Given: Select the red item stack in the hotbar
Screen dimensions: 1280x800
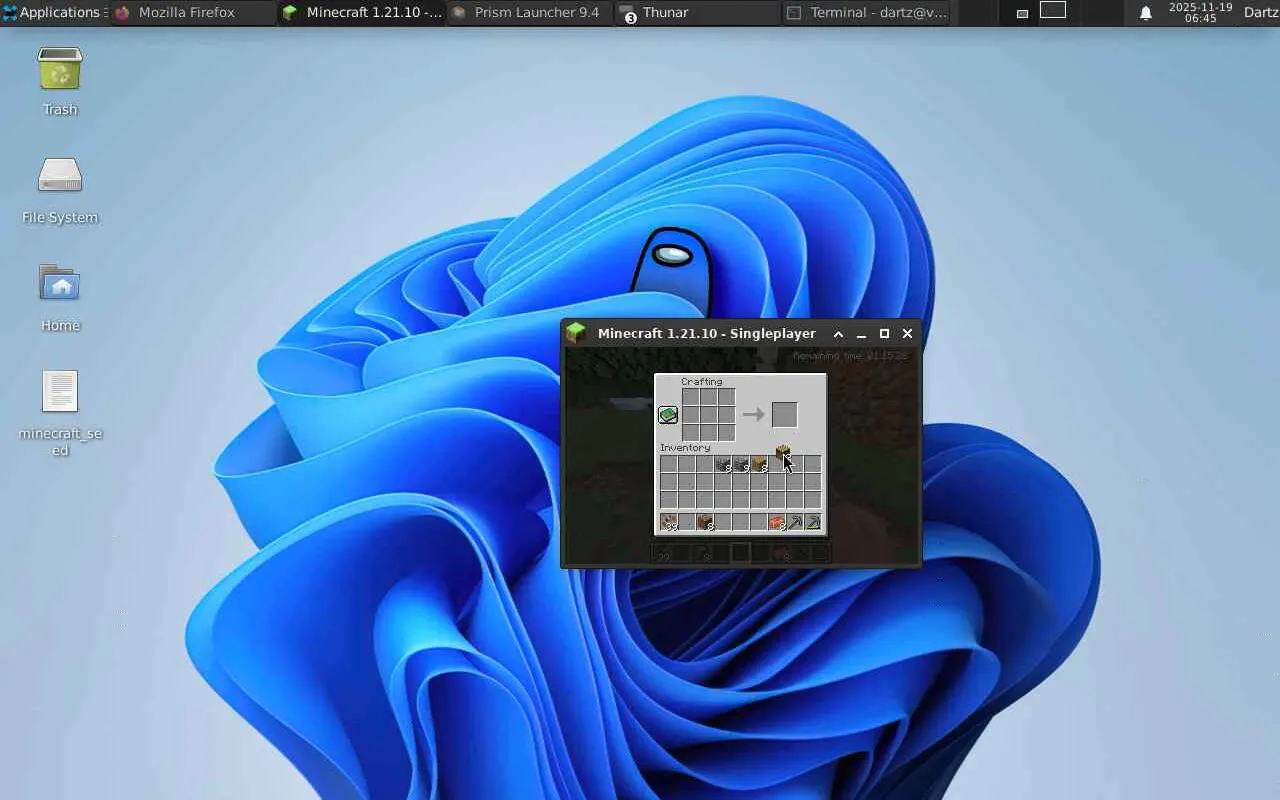Looking at the screenshot, I should coord(777,522).
